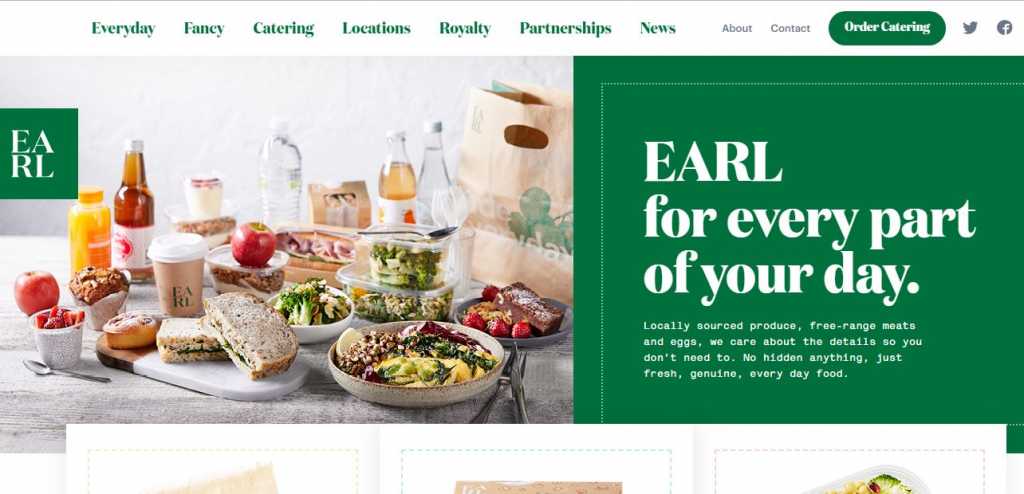The height and width of the screenshot is (494, 1024).
Task: Click the Order Catering button
Action: pos(887,28)
